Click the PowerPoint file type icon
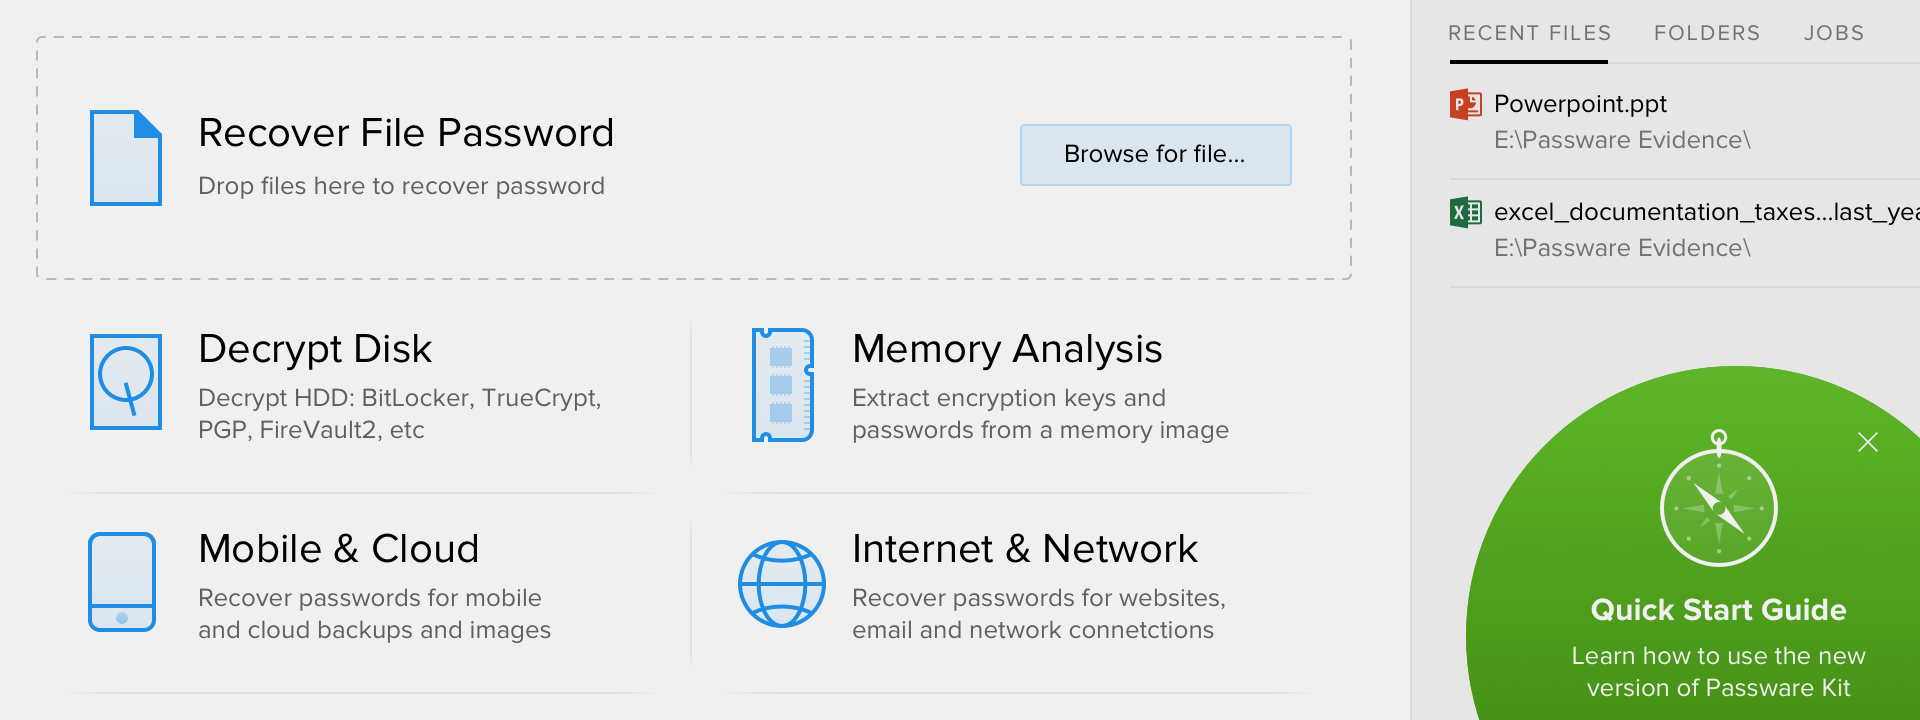The height and width of the screenshot is (720, 1920). tap(1466, 104)
